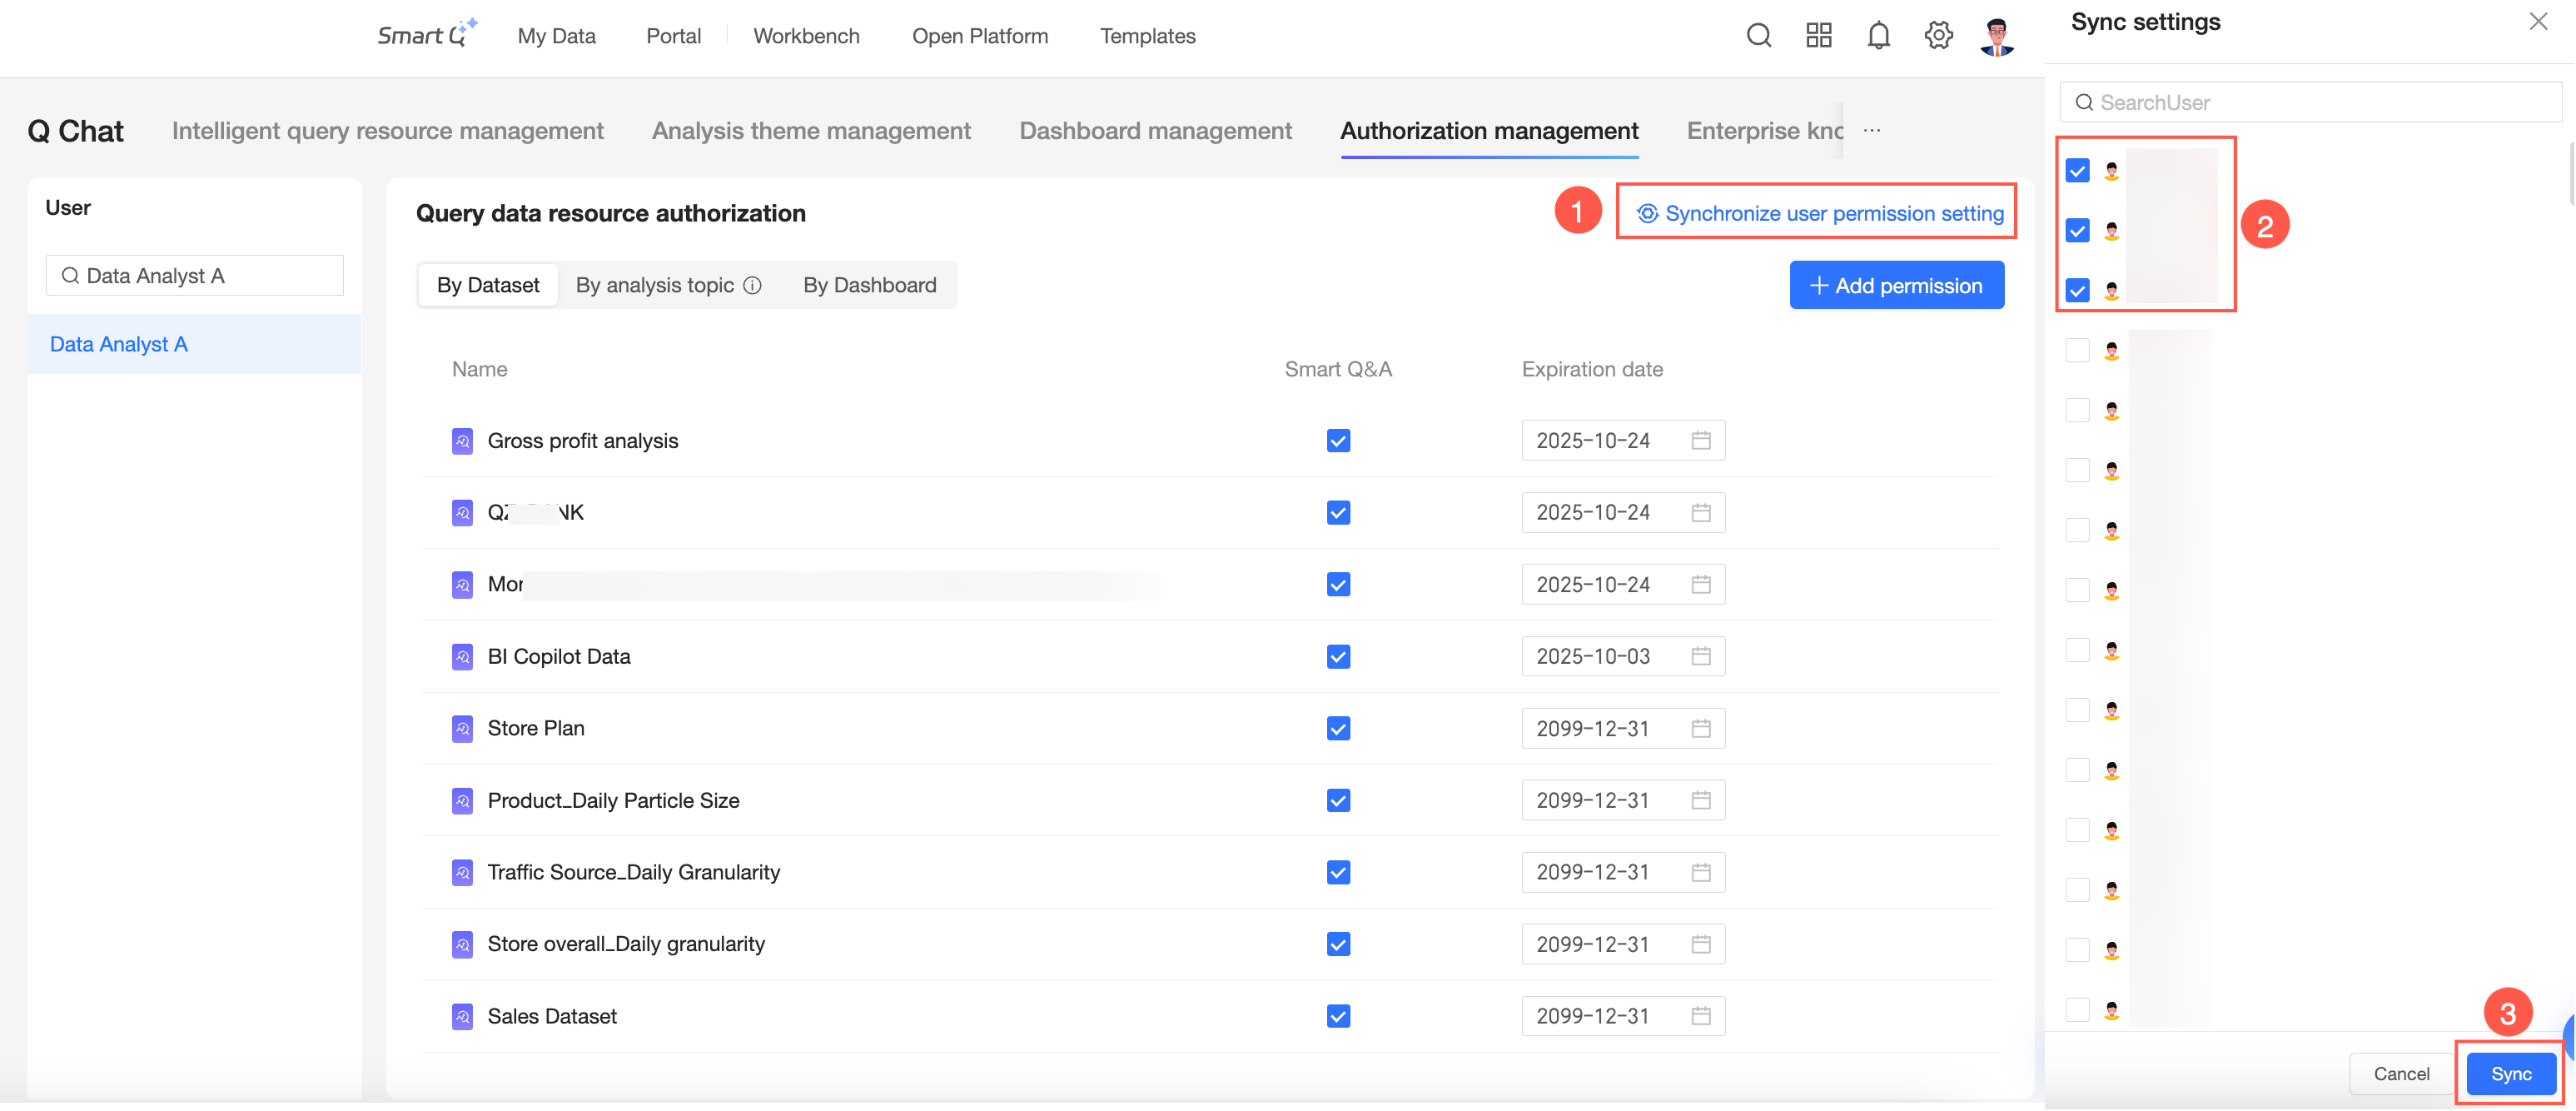Click Synchronize user permission setting link
Image resolution: width=2576 pixels, height=1111 pixels.
pos(1819,213)
